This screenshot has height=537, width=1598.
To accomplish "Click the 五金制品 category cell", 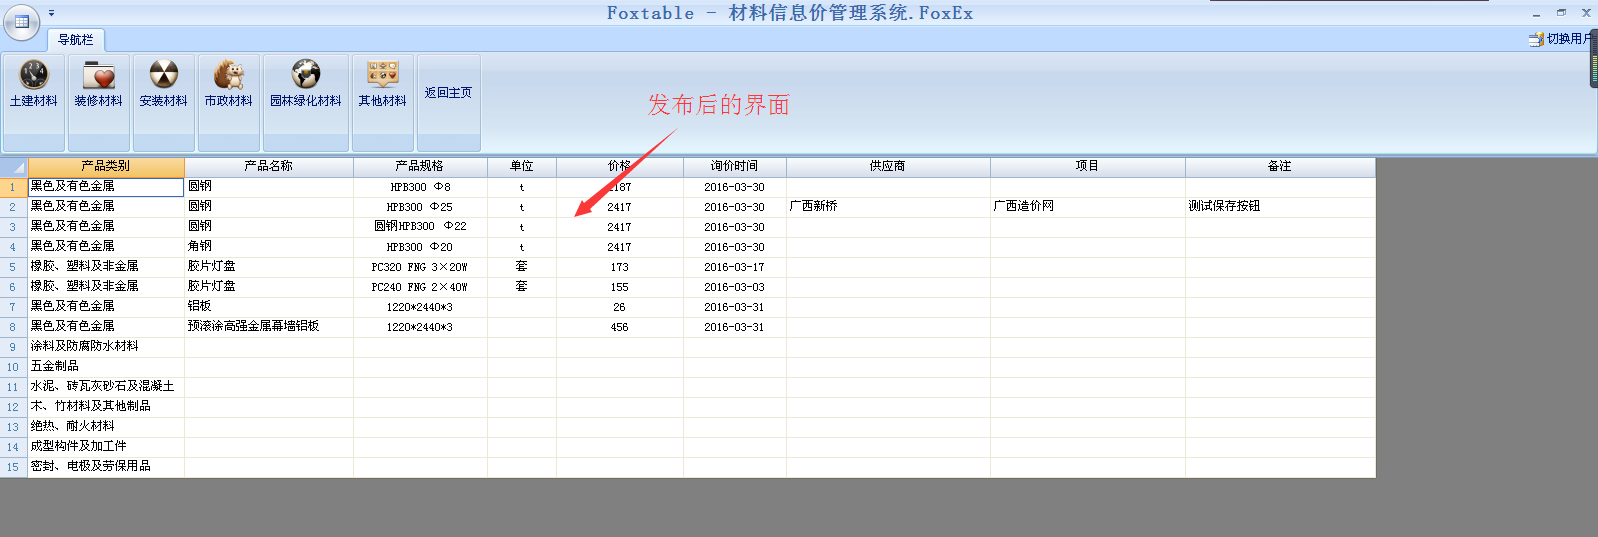I will tap(106, 367).
